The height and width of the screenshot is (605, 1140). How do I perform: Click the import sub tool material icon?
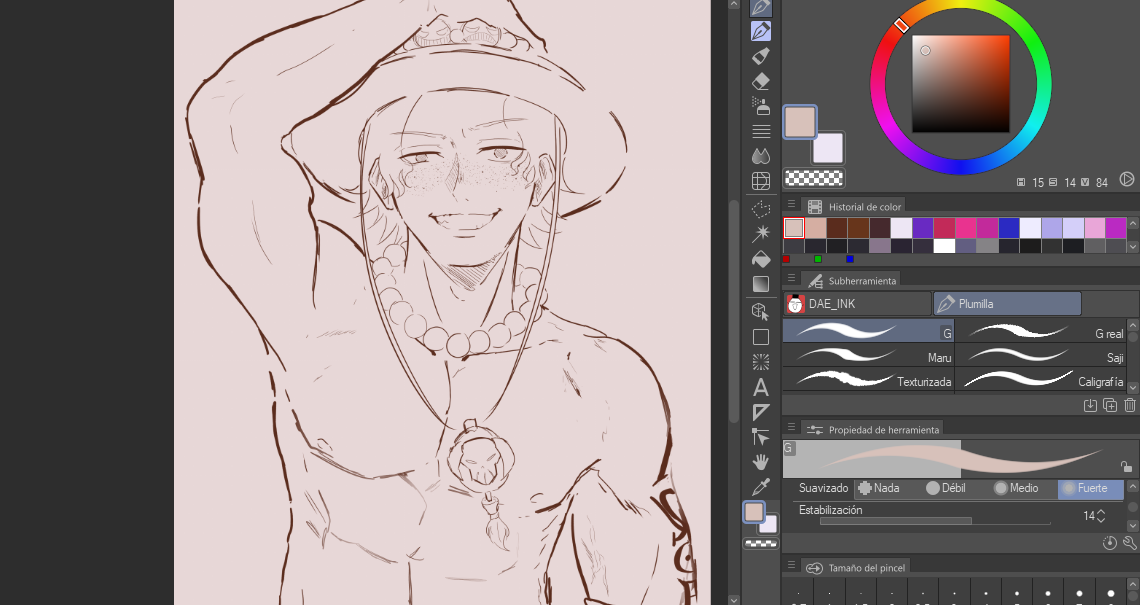(x=1090, y=405)
